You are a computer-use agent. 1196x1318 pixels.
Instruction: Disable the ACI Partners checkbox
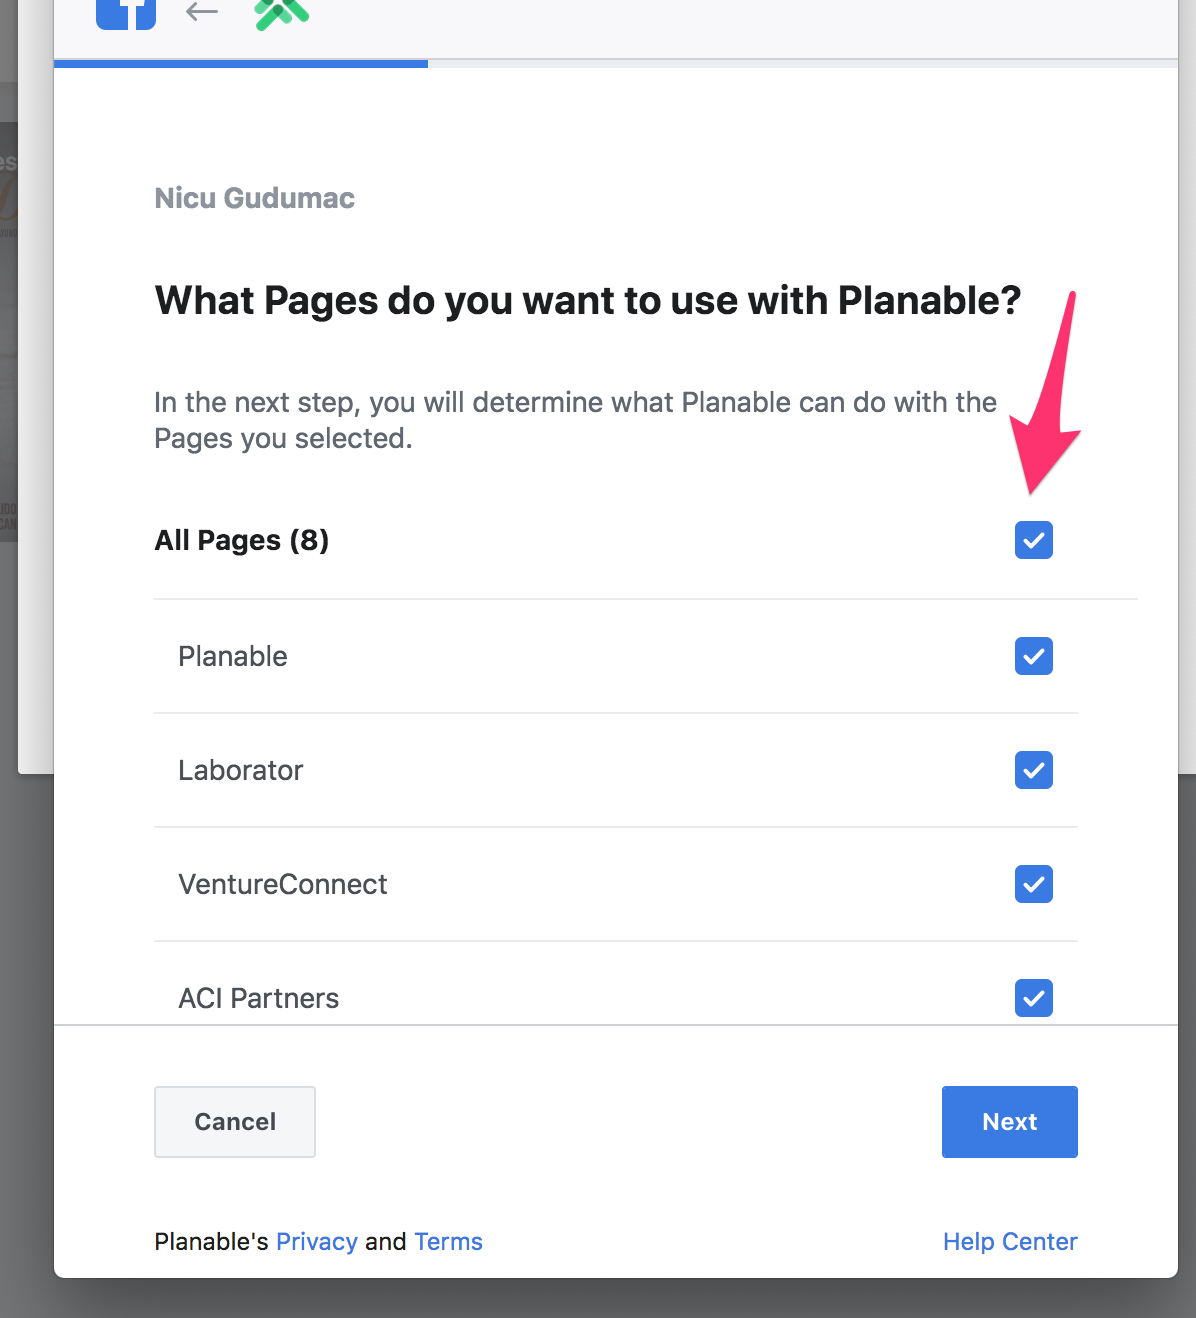(1033, 997)
